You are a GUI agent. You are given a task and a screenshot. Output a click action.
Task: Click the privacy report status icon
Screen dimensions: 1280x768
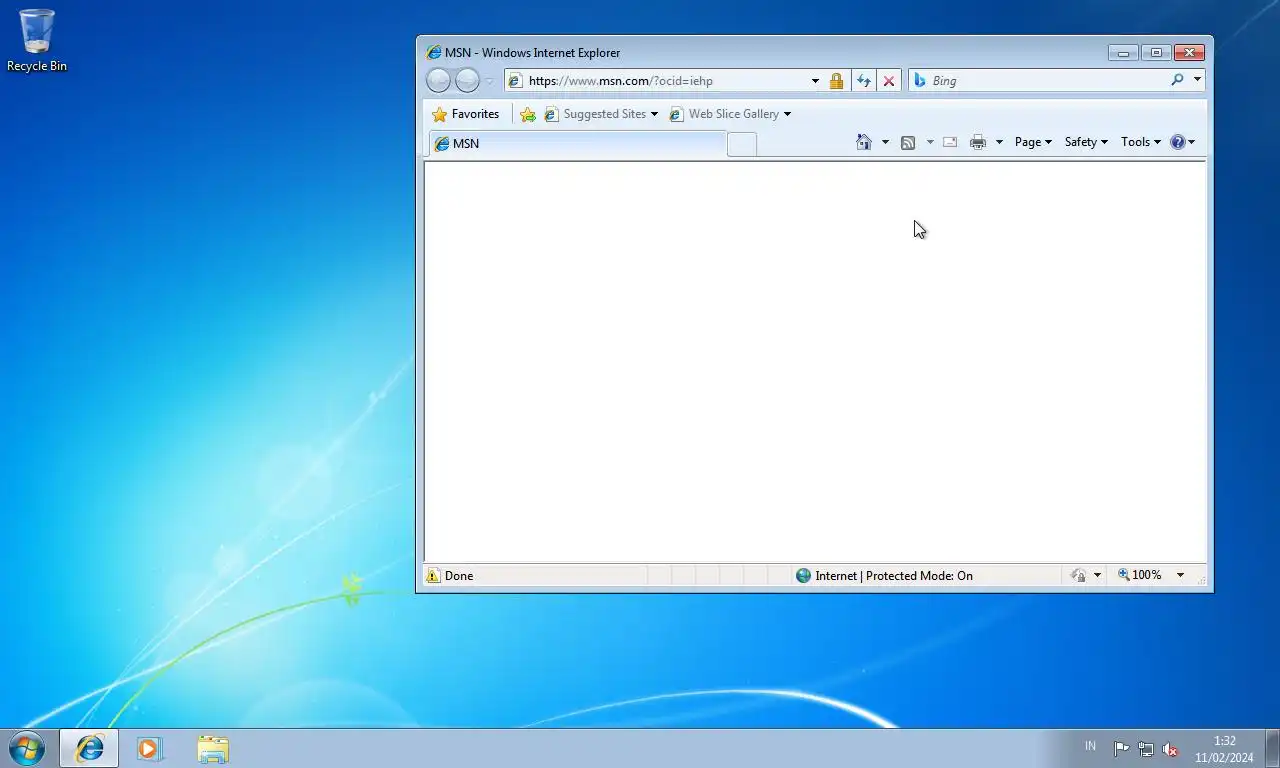[1079, 576]
